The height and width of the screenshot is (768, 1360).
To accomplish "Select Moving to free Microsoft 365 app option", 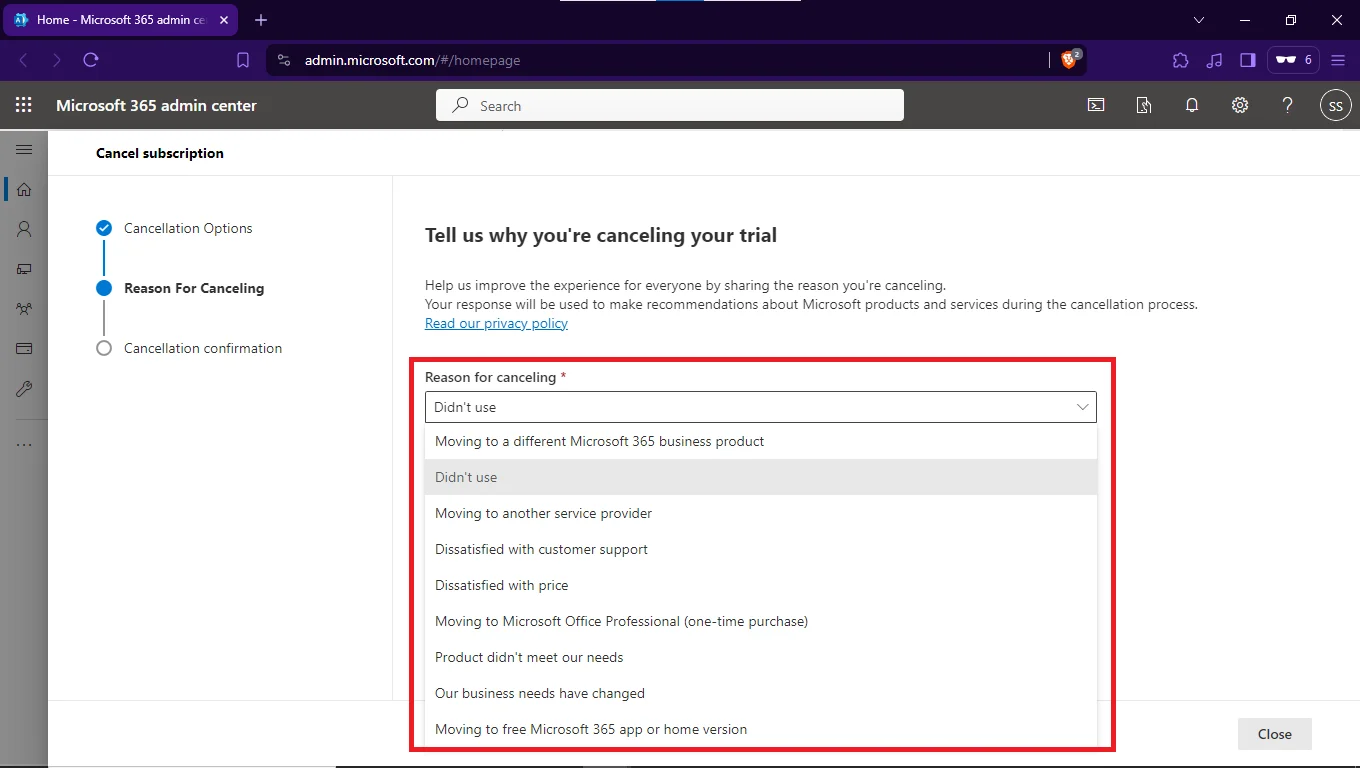I will point(761,729).
